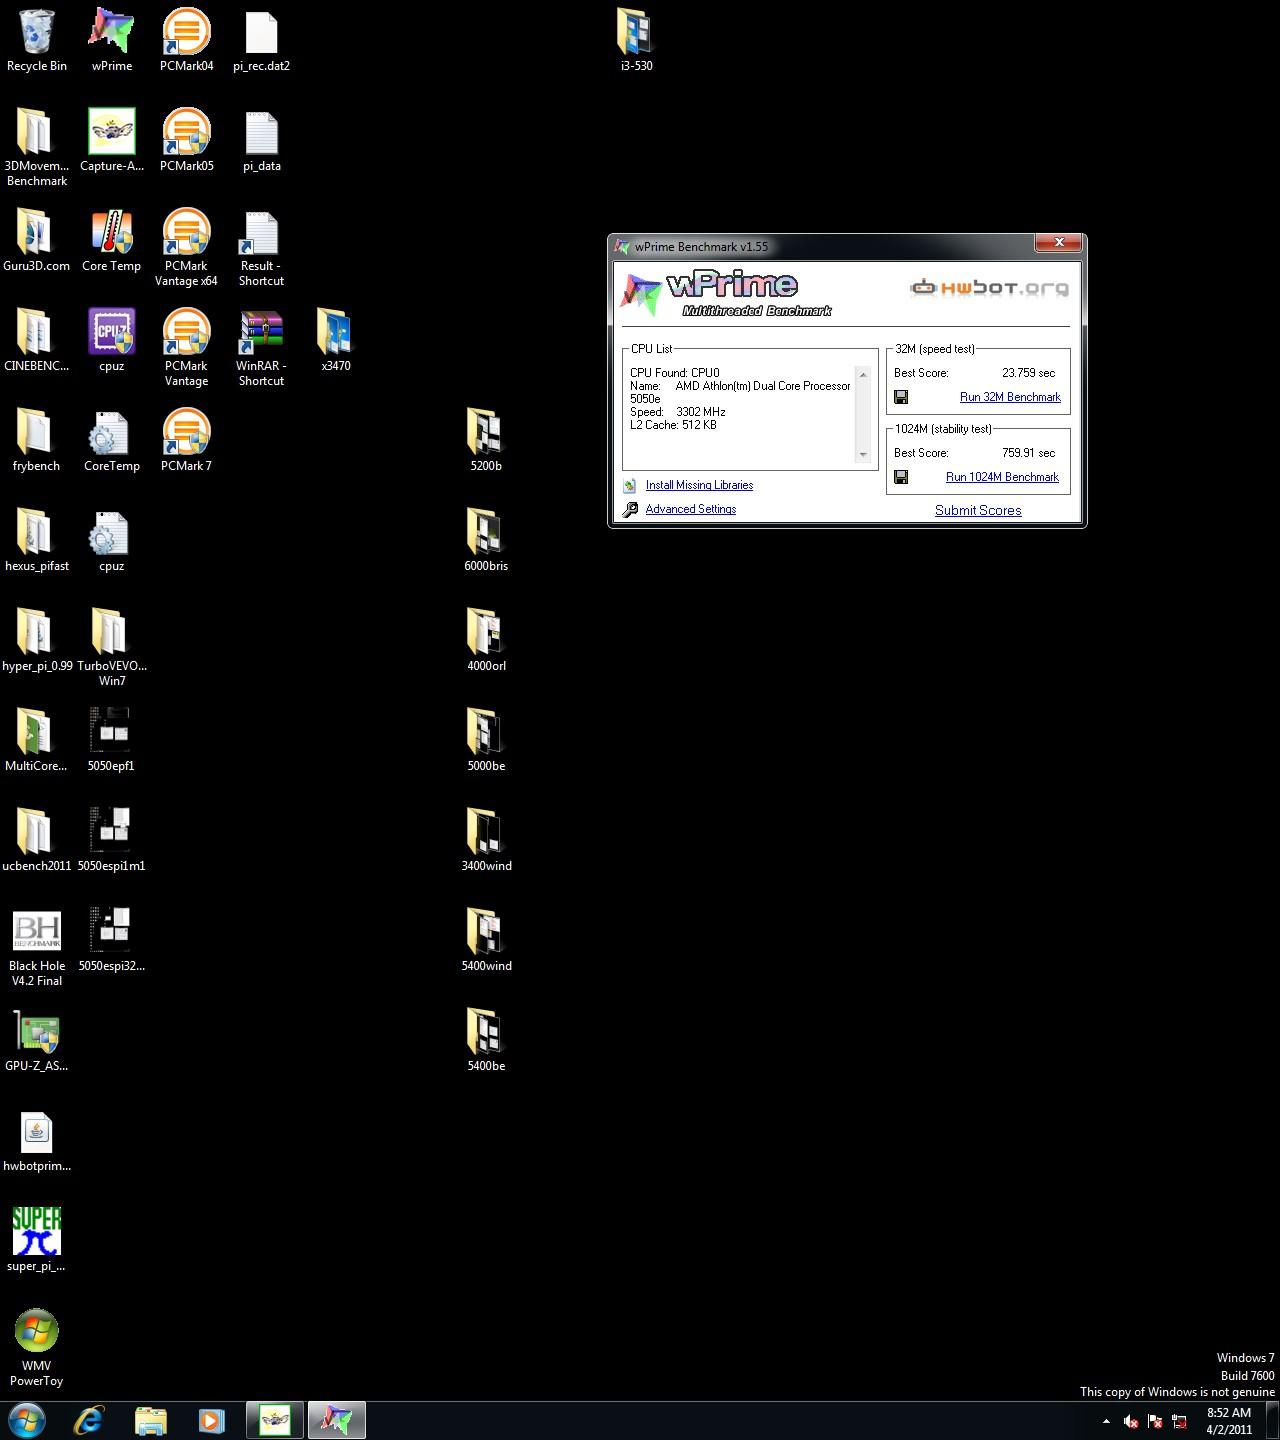The height and width of the screenshot is (1440, 1280).
Task: Select the 5000be folder icon
Action: (486, 733)
